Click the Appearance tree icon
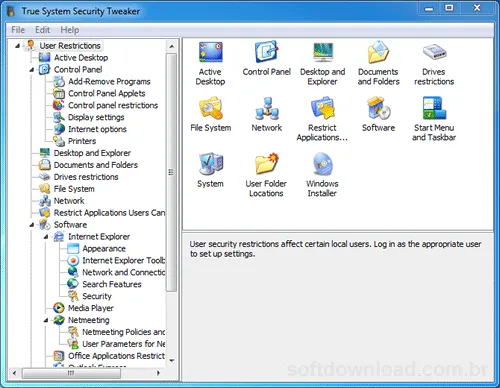 [73, 248]
